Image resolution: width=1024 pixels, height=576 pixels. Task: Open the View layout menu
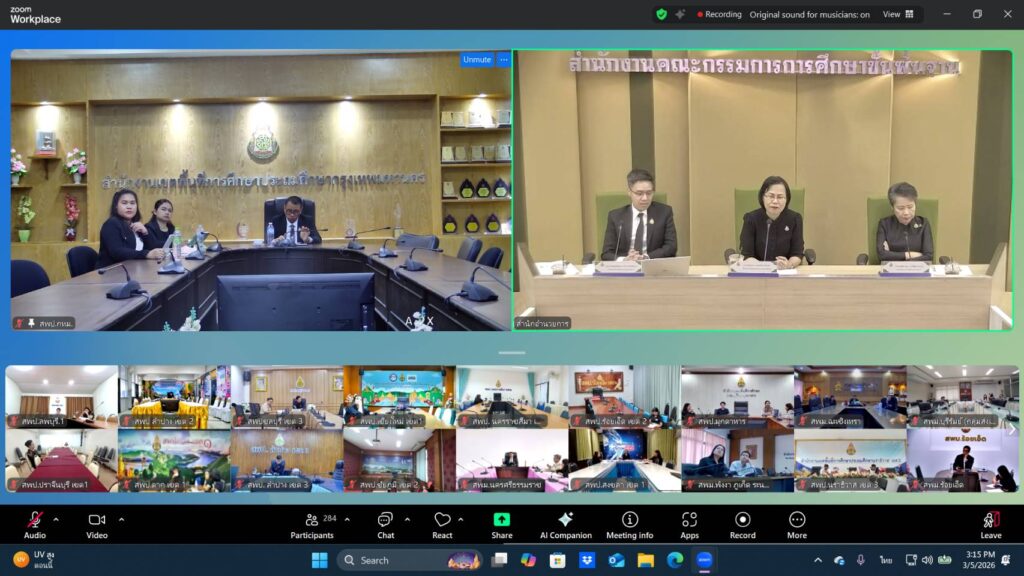click(897, 14)
